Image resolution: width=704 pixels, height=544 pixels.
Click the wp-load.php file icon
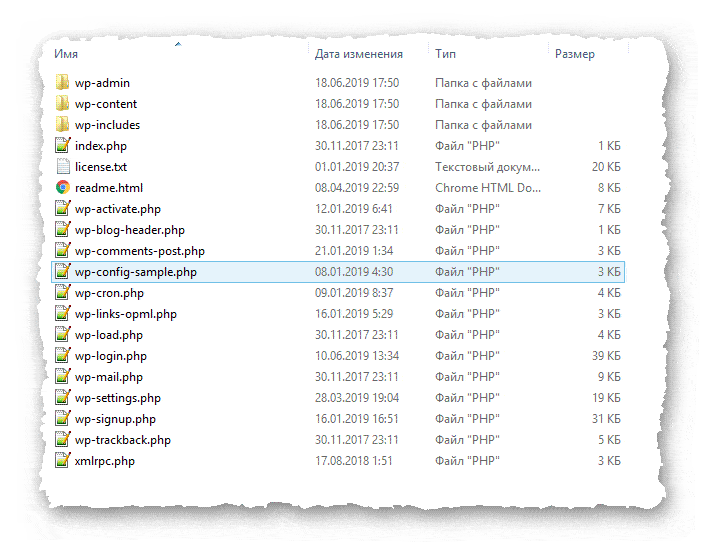coord(63,334)
